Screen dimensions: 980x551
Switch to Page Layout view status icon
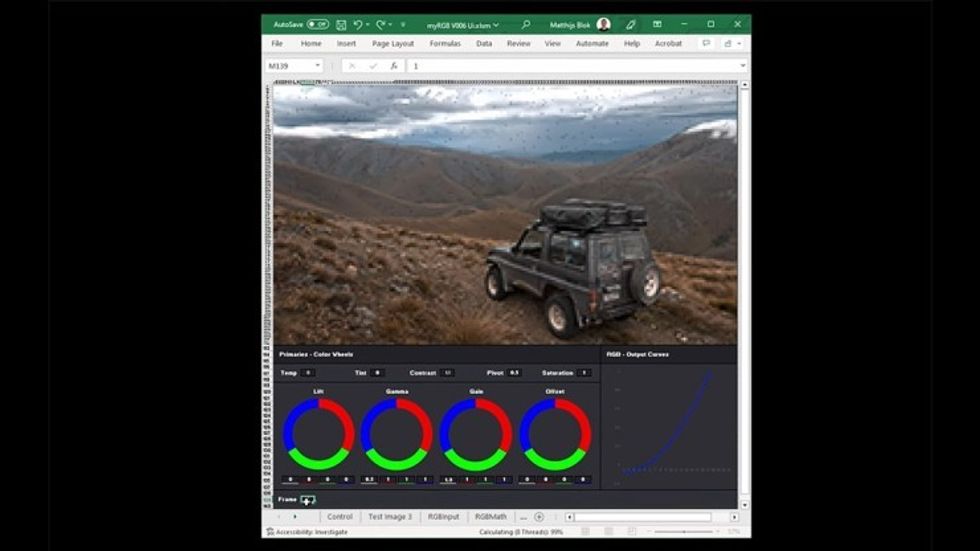click(608, 532)
